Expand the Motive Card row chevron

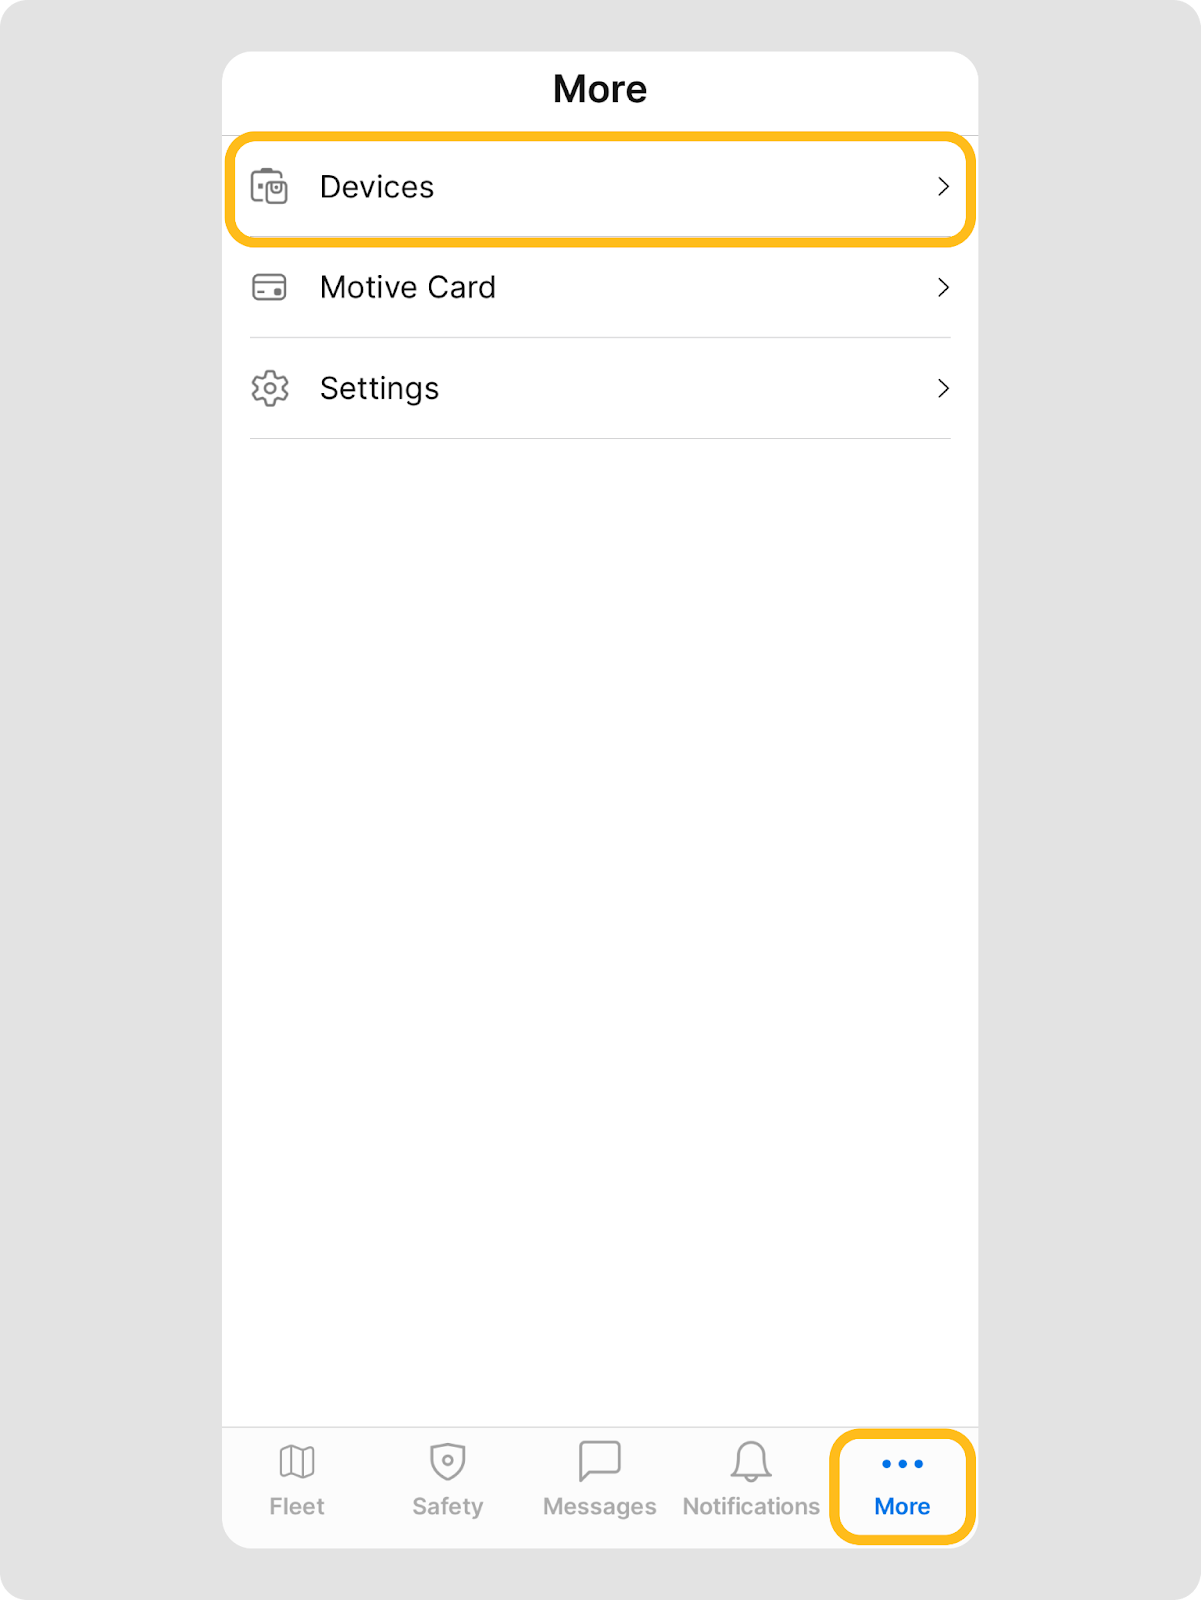click(943, 288)
